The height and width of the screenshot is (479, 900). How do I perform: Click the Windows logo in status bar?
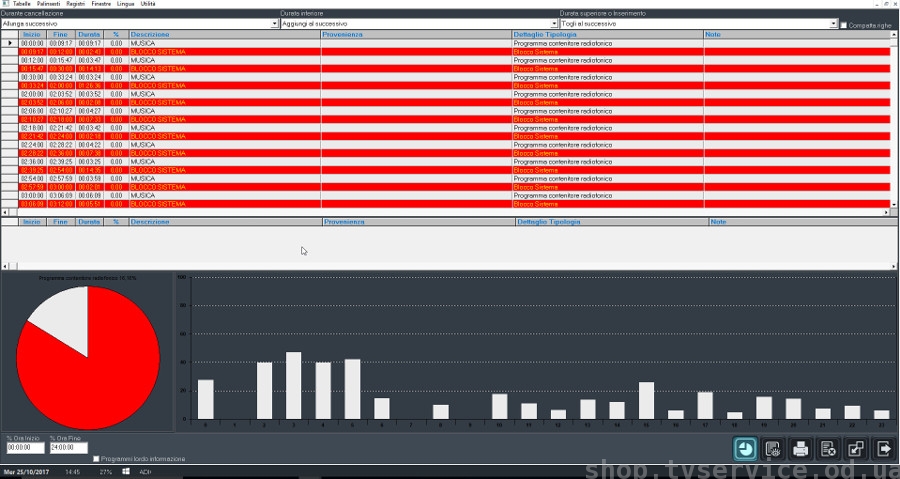(x=127, y=471)
